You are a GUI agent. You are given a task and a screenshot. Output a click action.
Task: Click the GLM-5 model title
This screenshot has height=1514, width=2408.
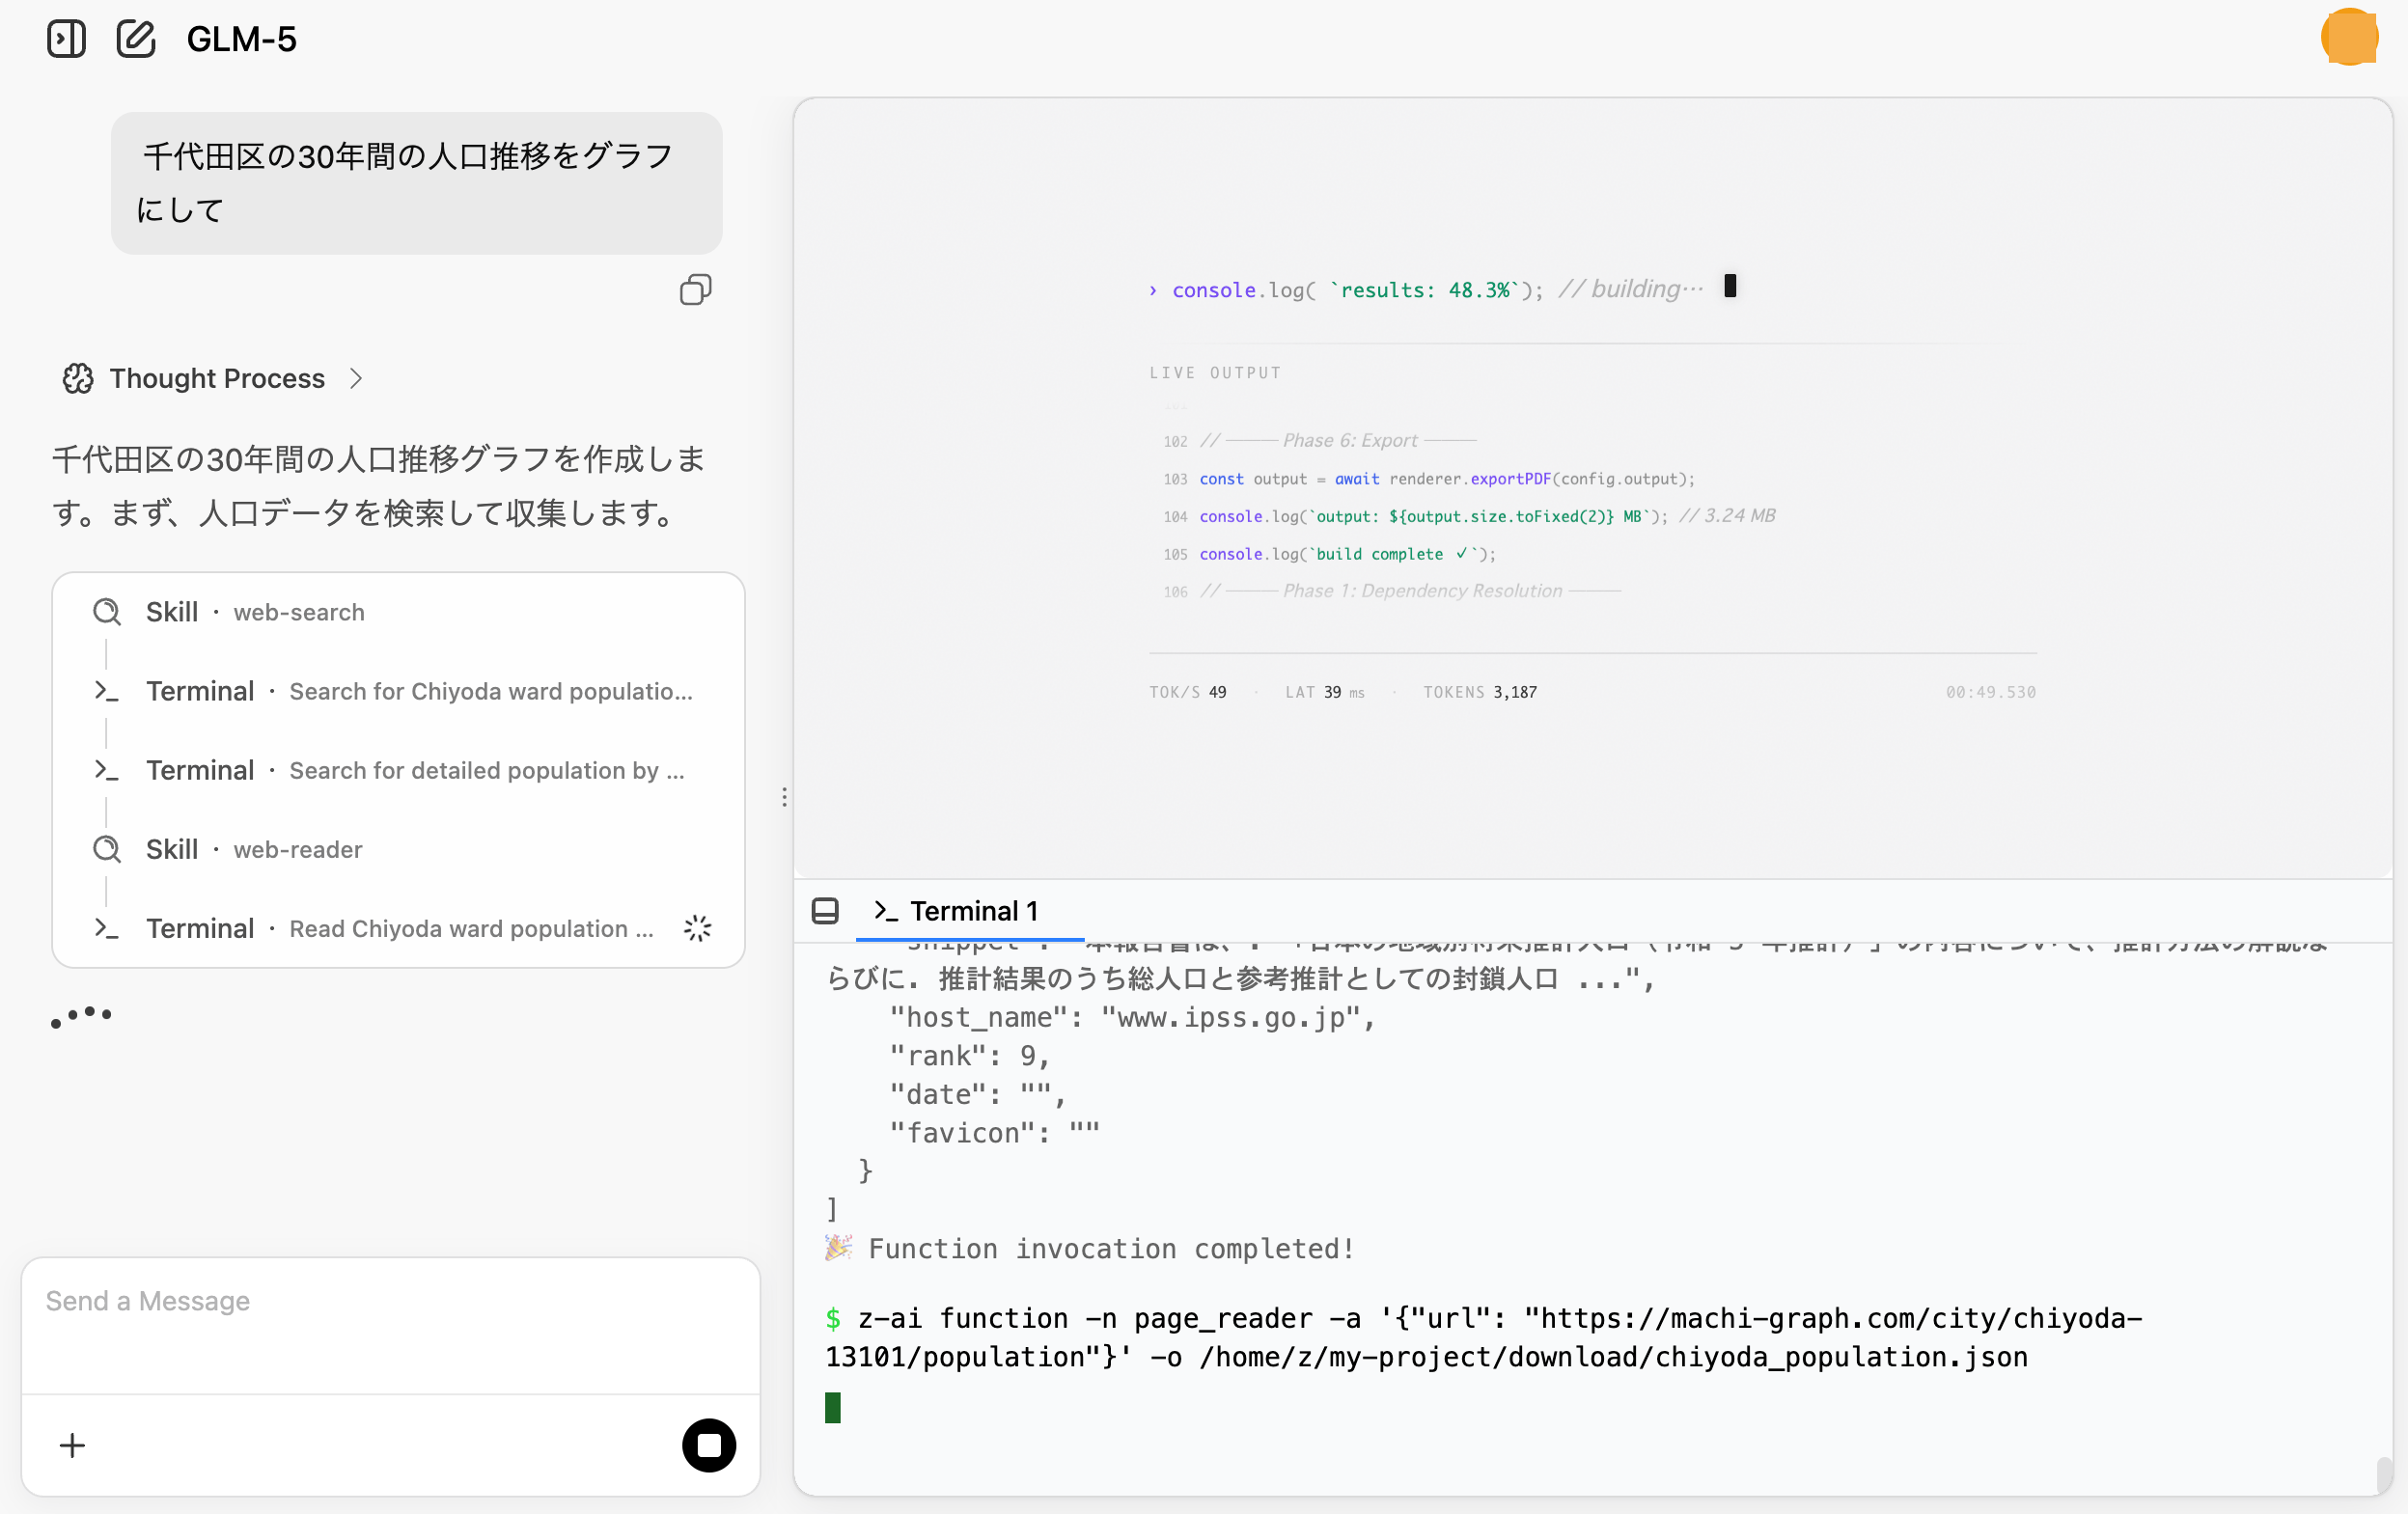[x=241, y=39]
